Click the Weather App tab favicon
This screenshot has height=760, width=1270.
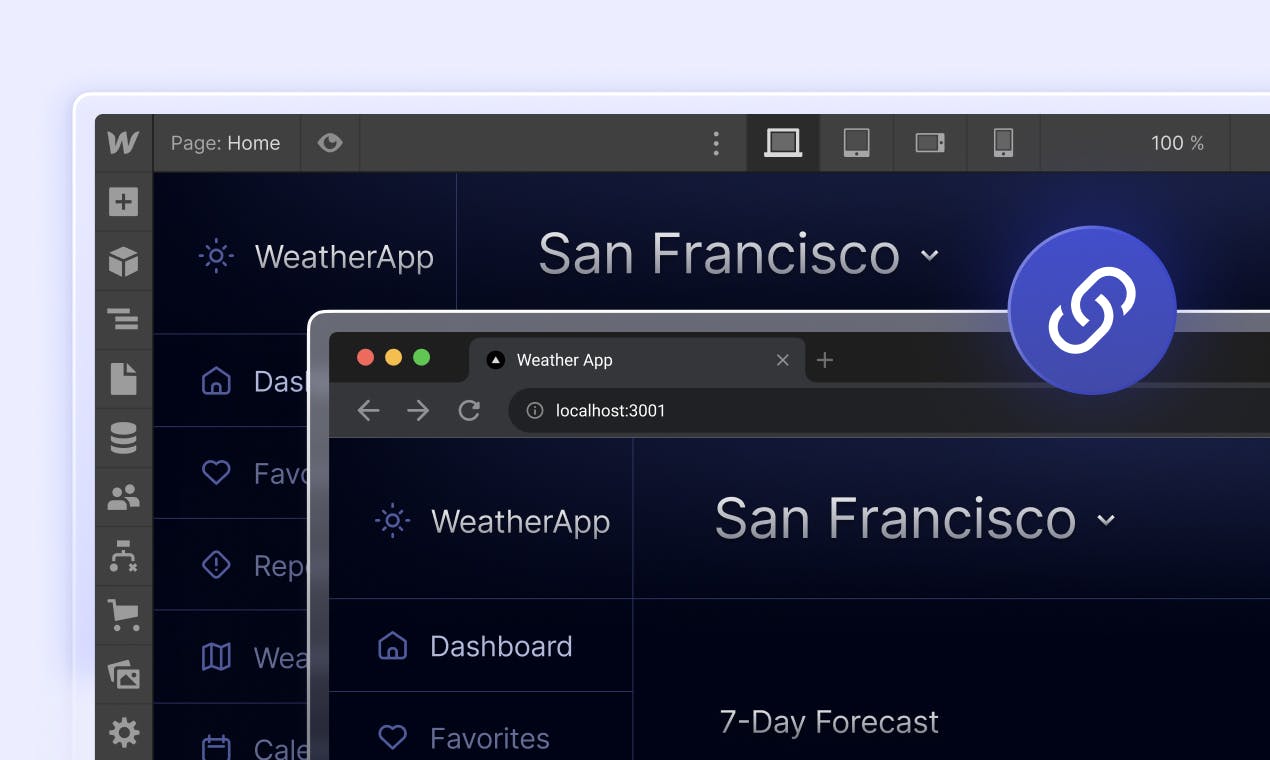click(x=495, y=360)
